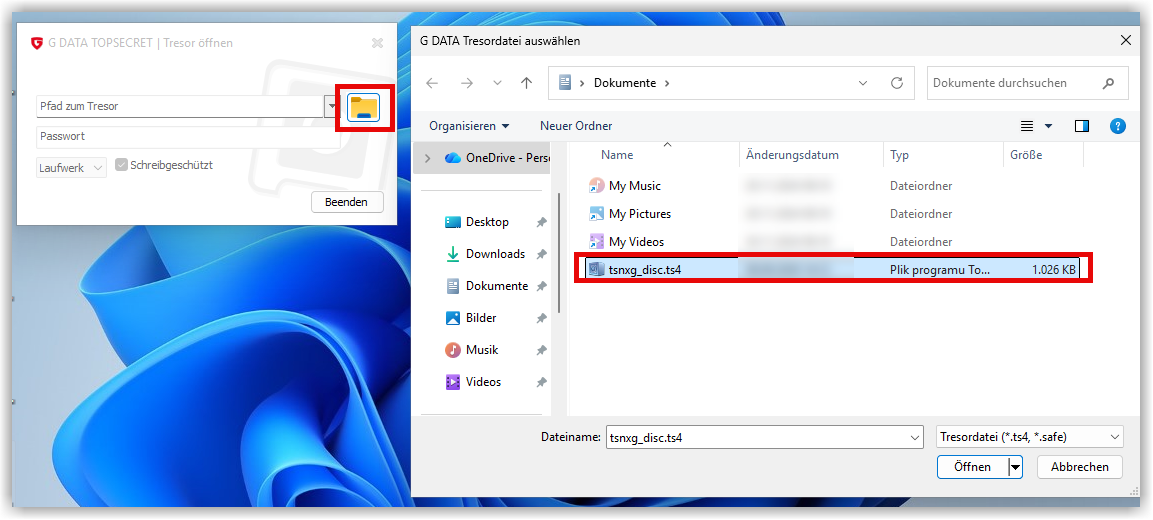Close the Tresor öffnen window
The width and height of the screenshot is (1153, 520).
[377, 43]
